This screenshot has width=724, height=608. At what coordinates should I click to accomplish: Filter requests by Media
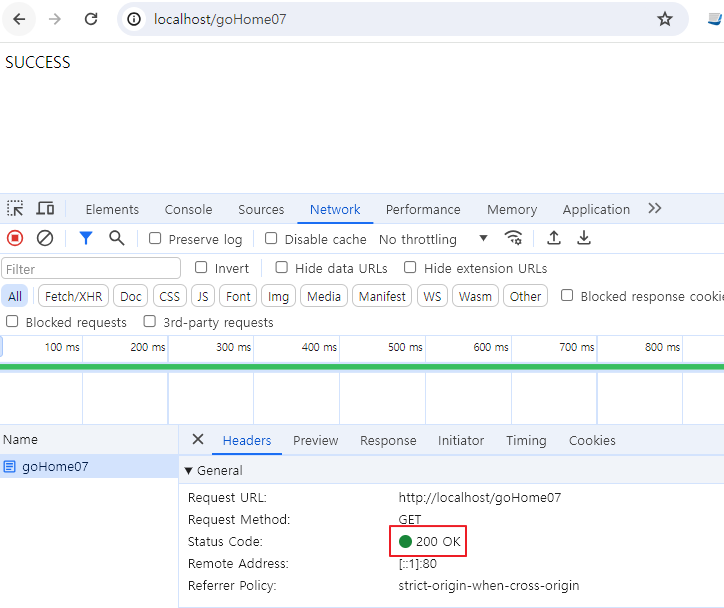click(324, 296)
